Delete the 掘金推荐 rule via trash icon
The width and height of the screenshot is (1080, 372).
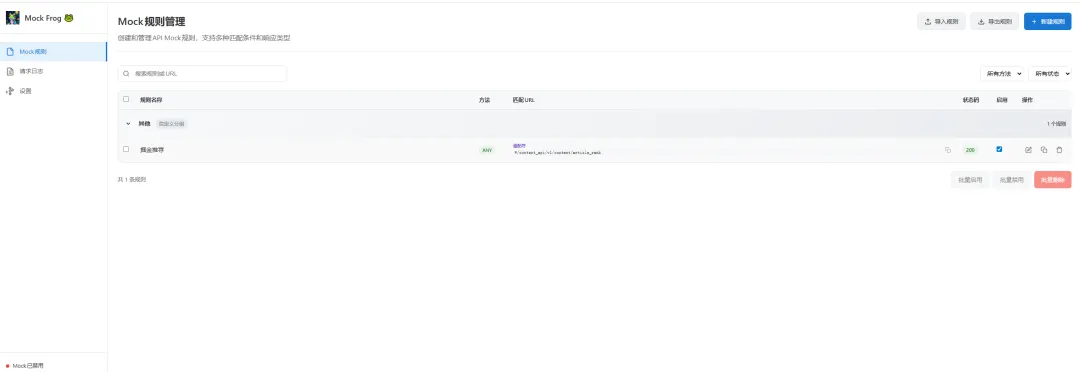point(1059,149)
